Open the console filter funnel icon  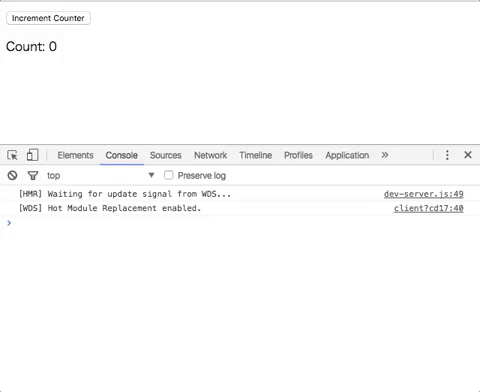coord(33,175)
